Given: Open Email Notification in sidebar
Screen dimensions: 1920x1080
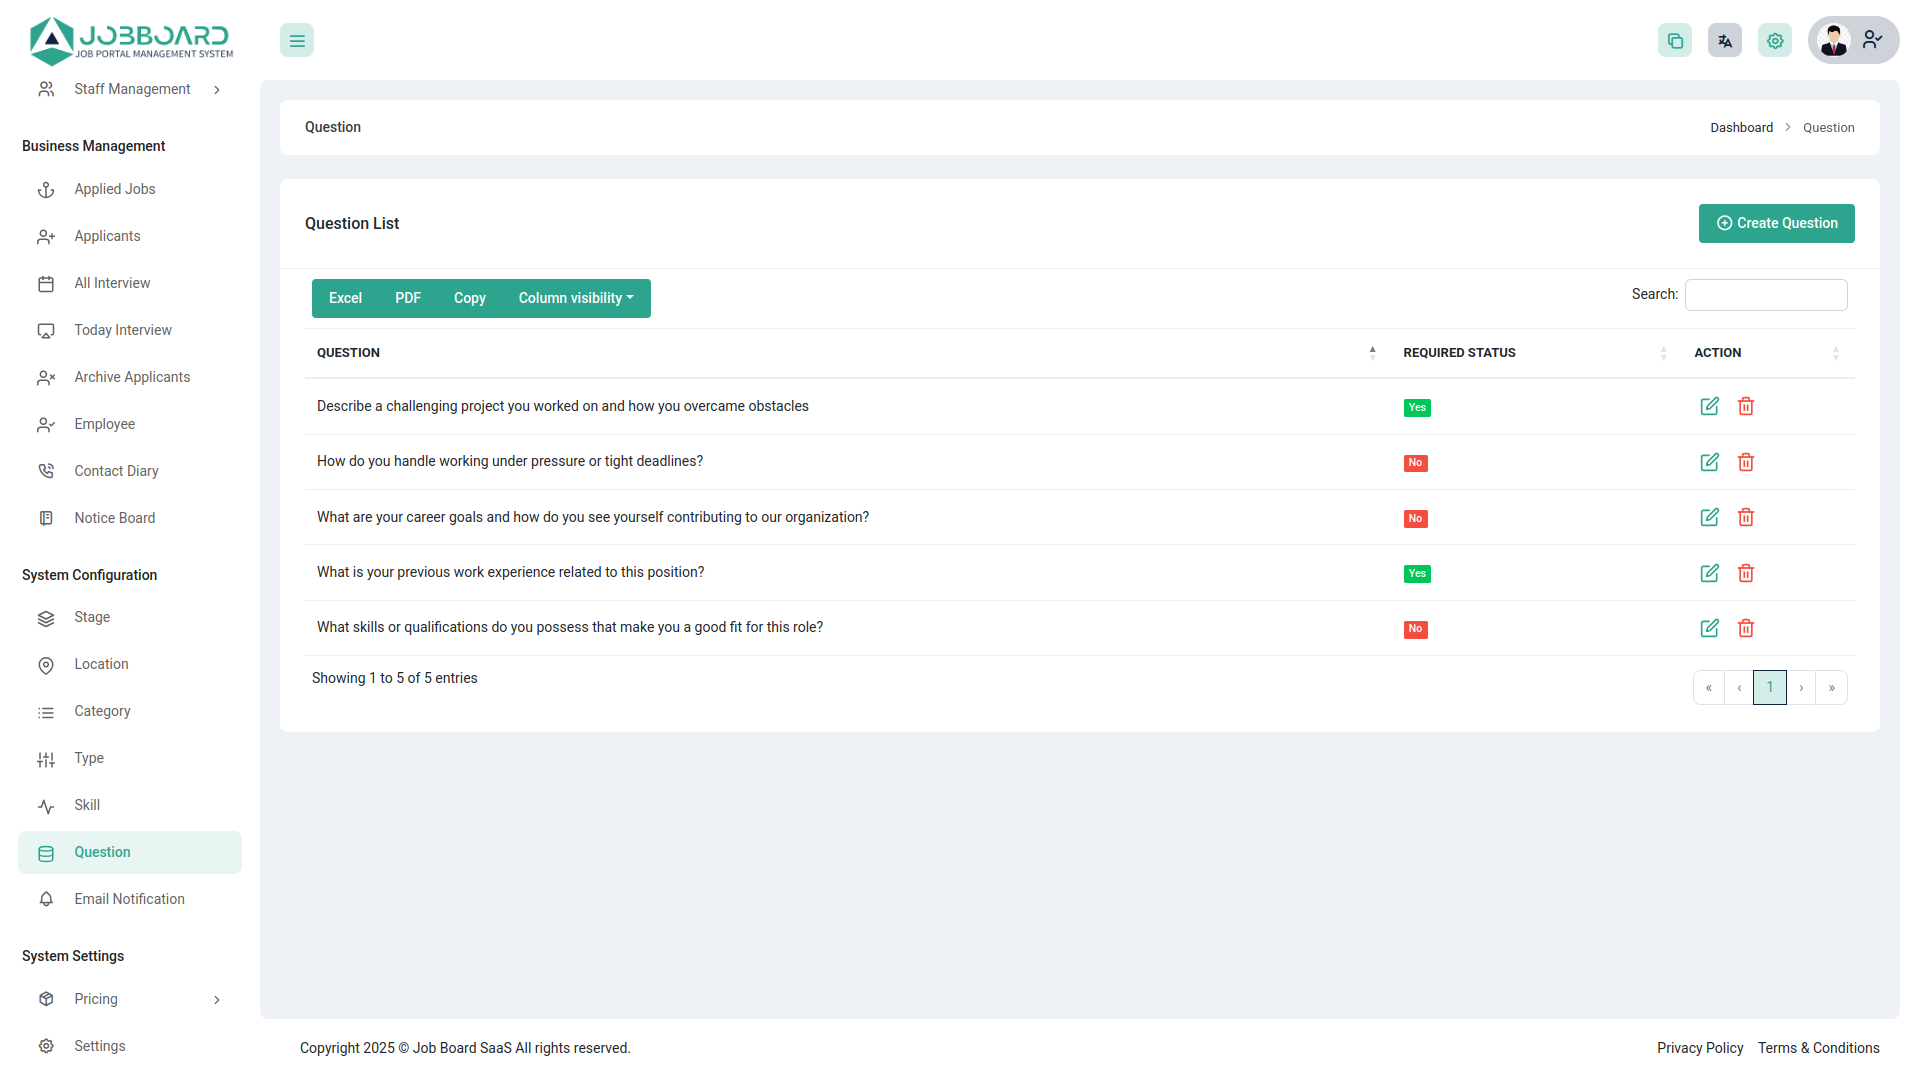Looking at the screenshot, I should click(129, 899).
